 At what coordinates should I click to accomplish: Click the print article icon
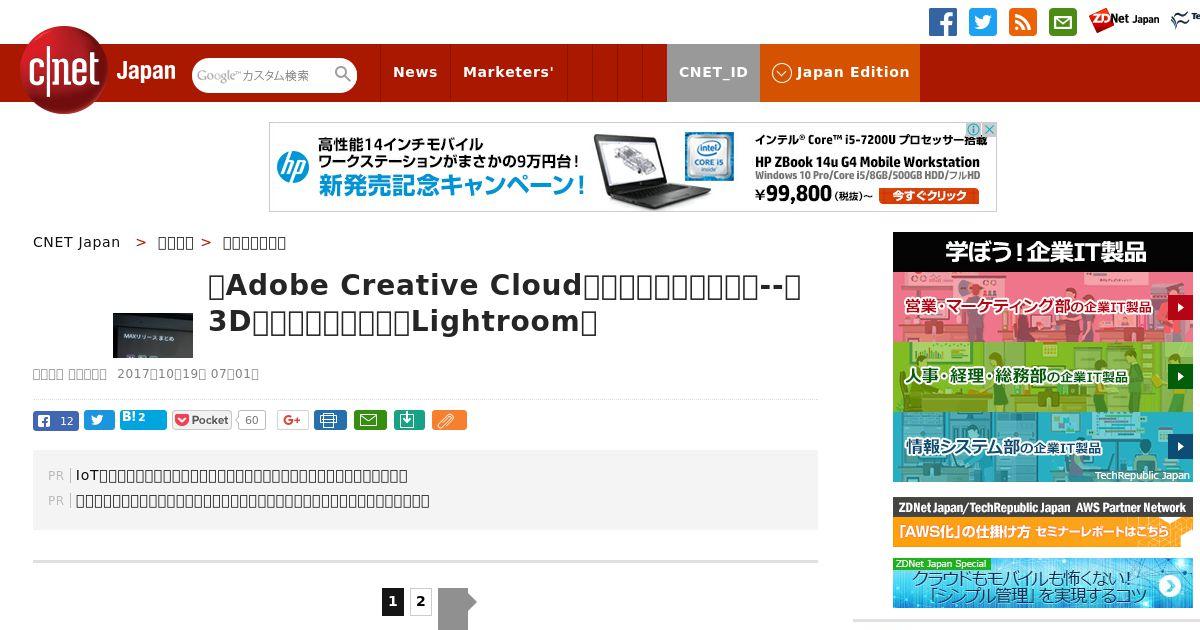click(330, 420)
